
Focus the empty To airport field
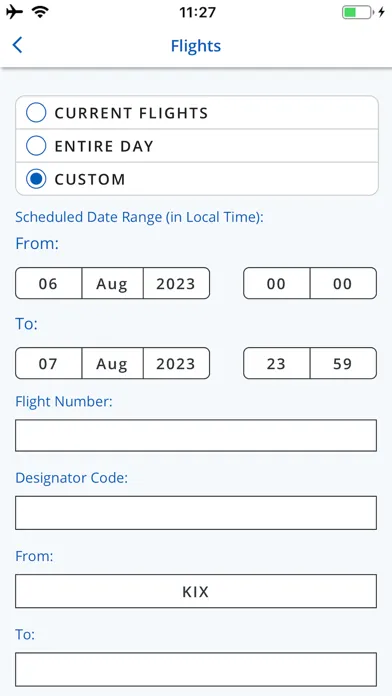tap(196, 669)
